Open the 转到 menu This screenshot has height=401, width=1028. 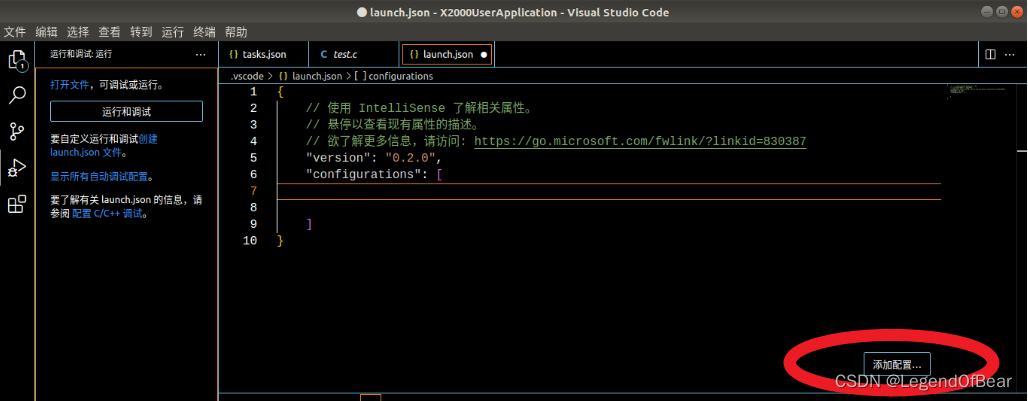click(x=141, y=31)
